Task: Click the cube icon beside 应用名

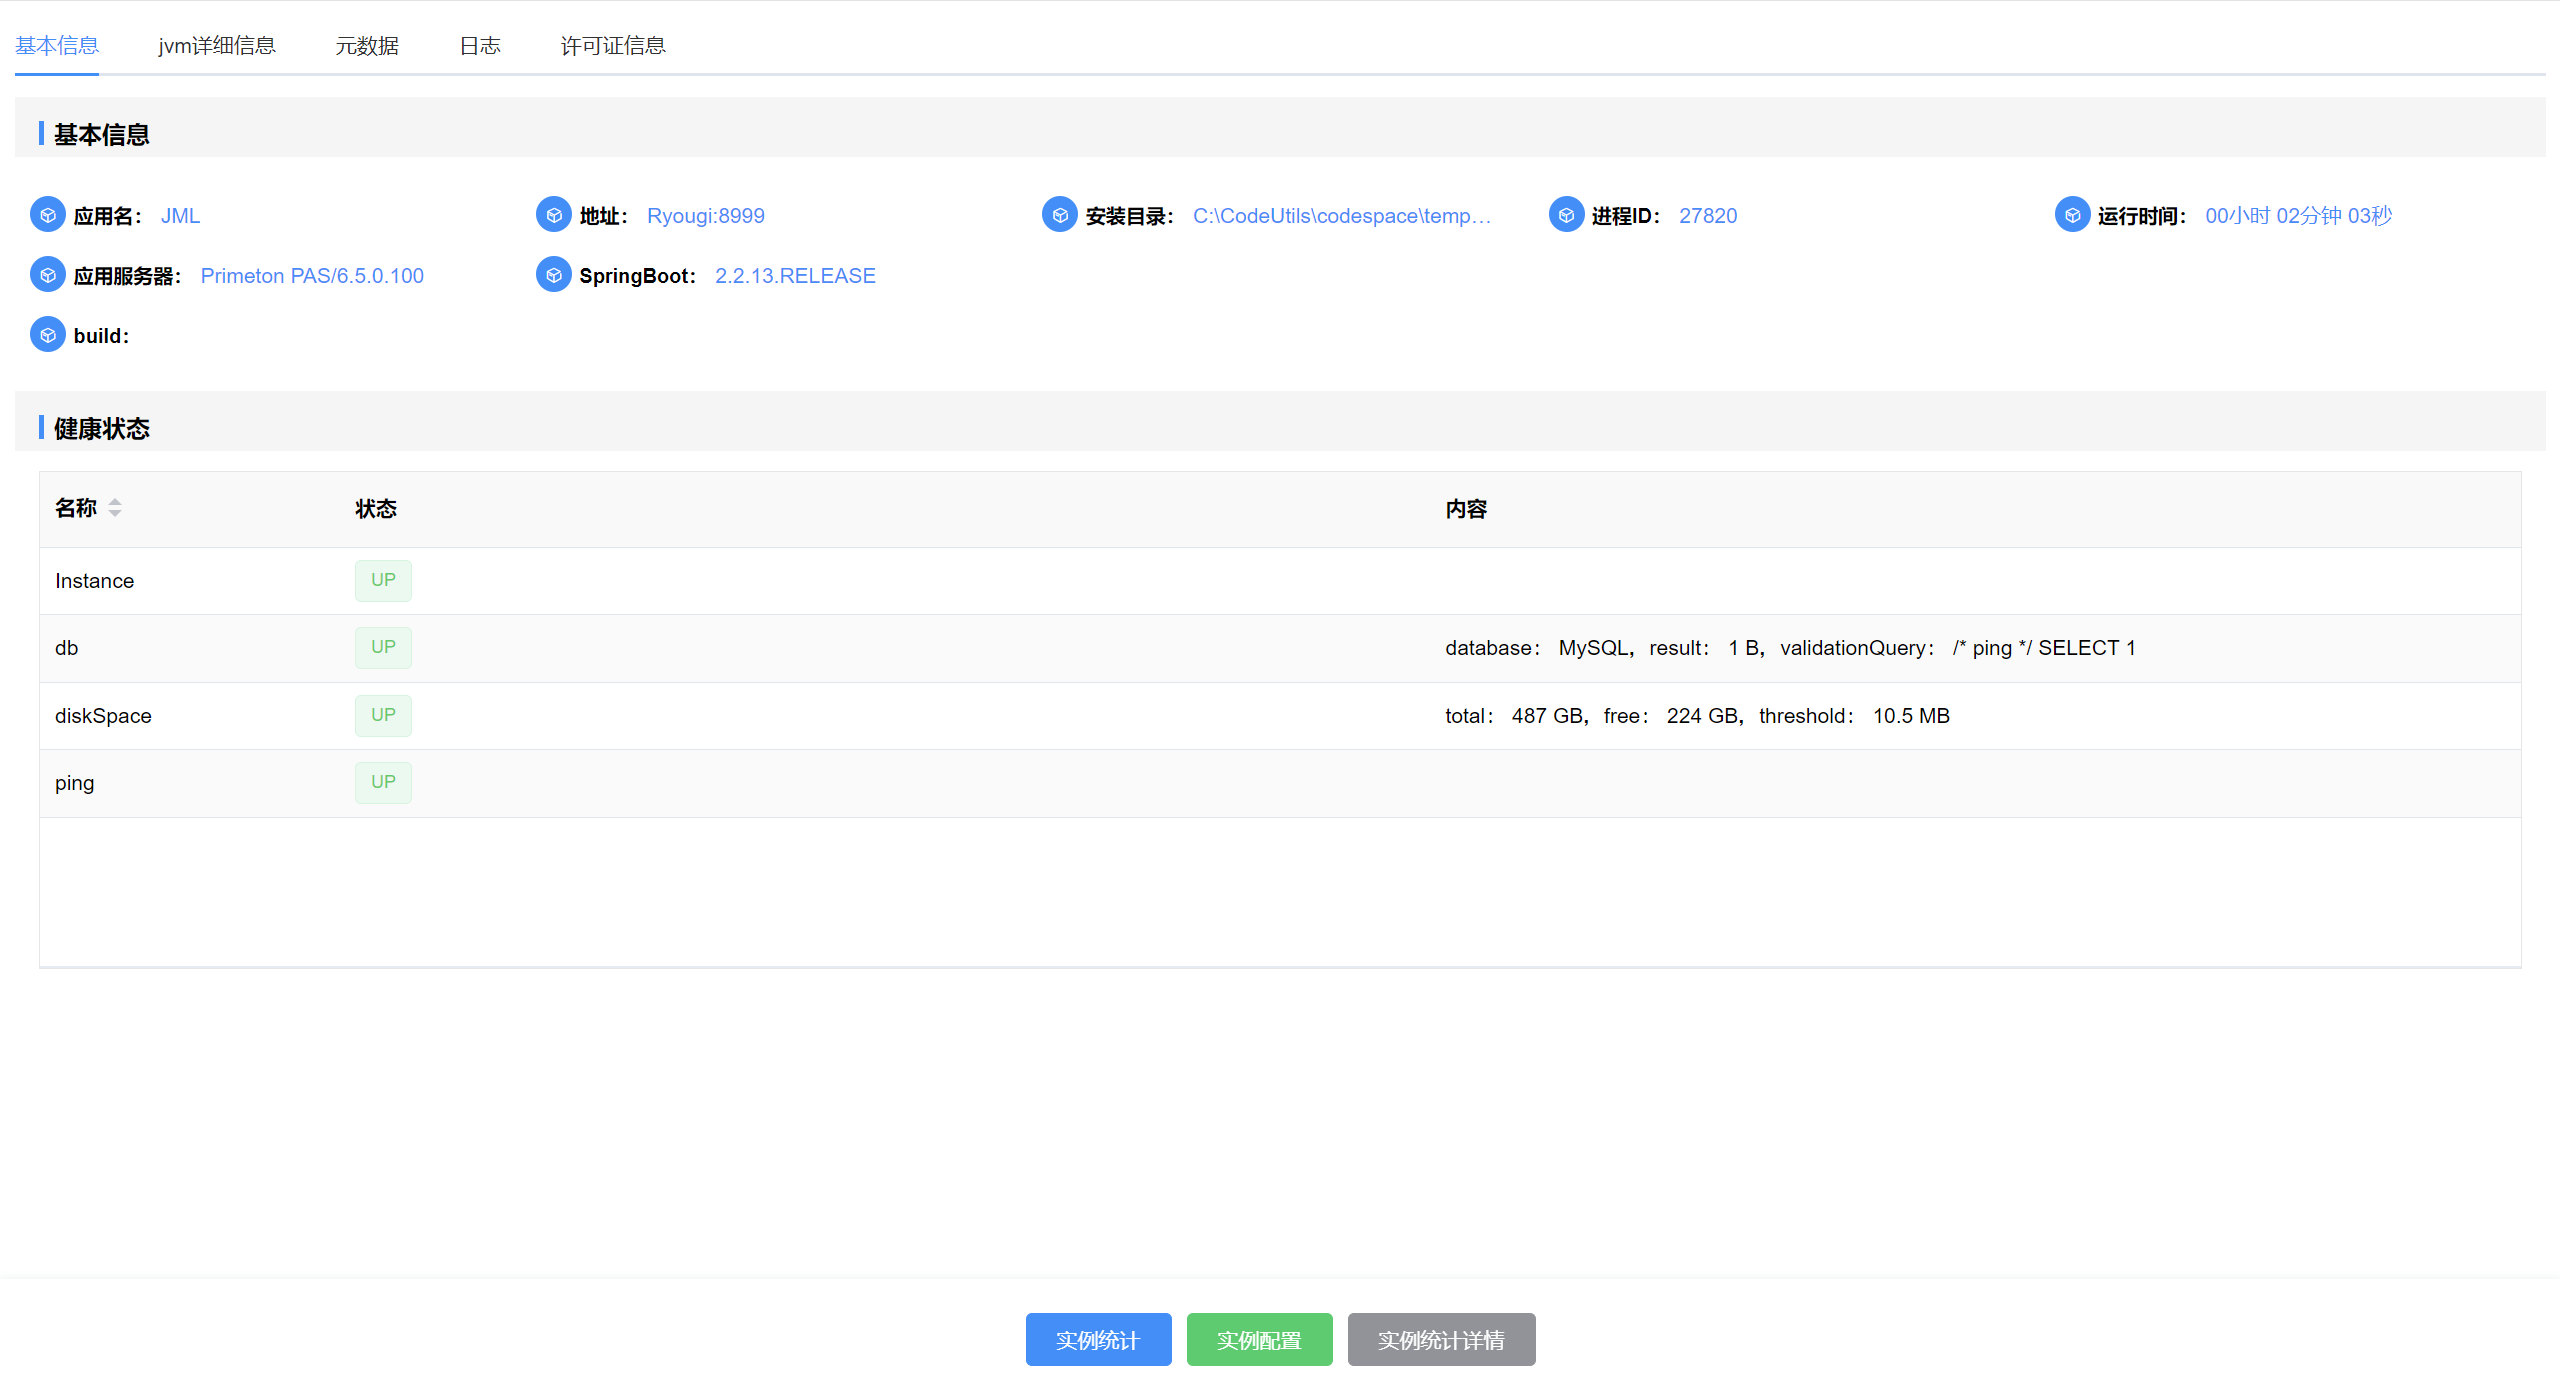Action: coord(47,215)
